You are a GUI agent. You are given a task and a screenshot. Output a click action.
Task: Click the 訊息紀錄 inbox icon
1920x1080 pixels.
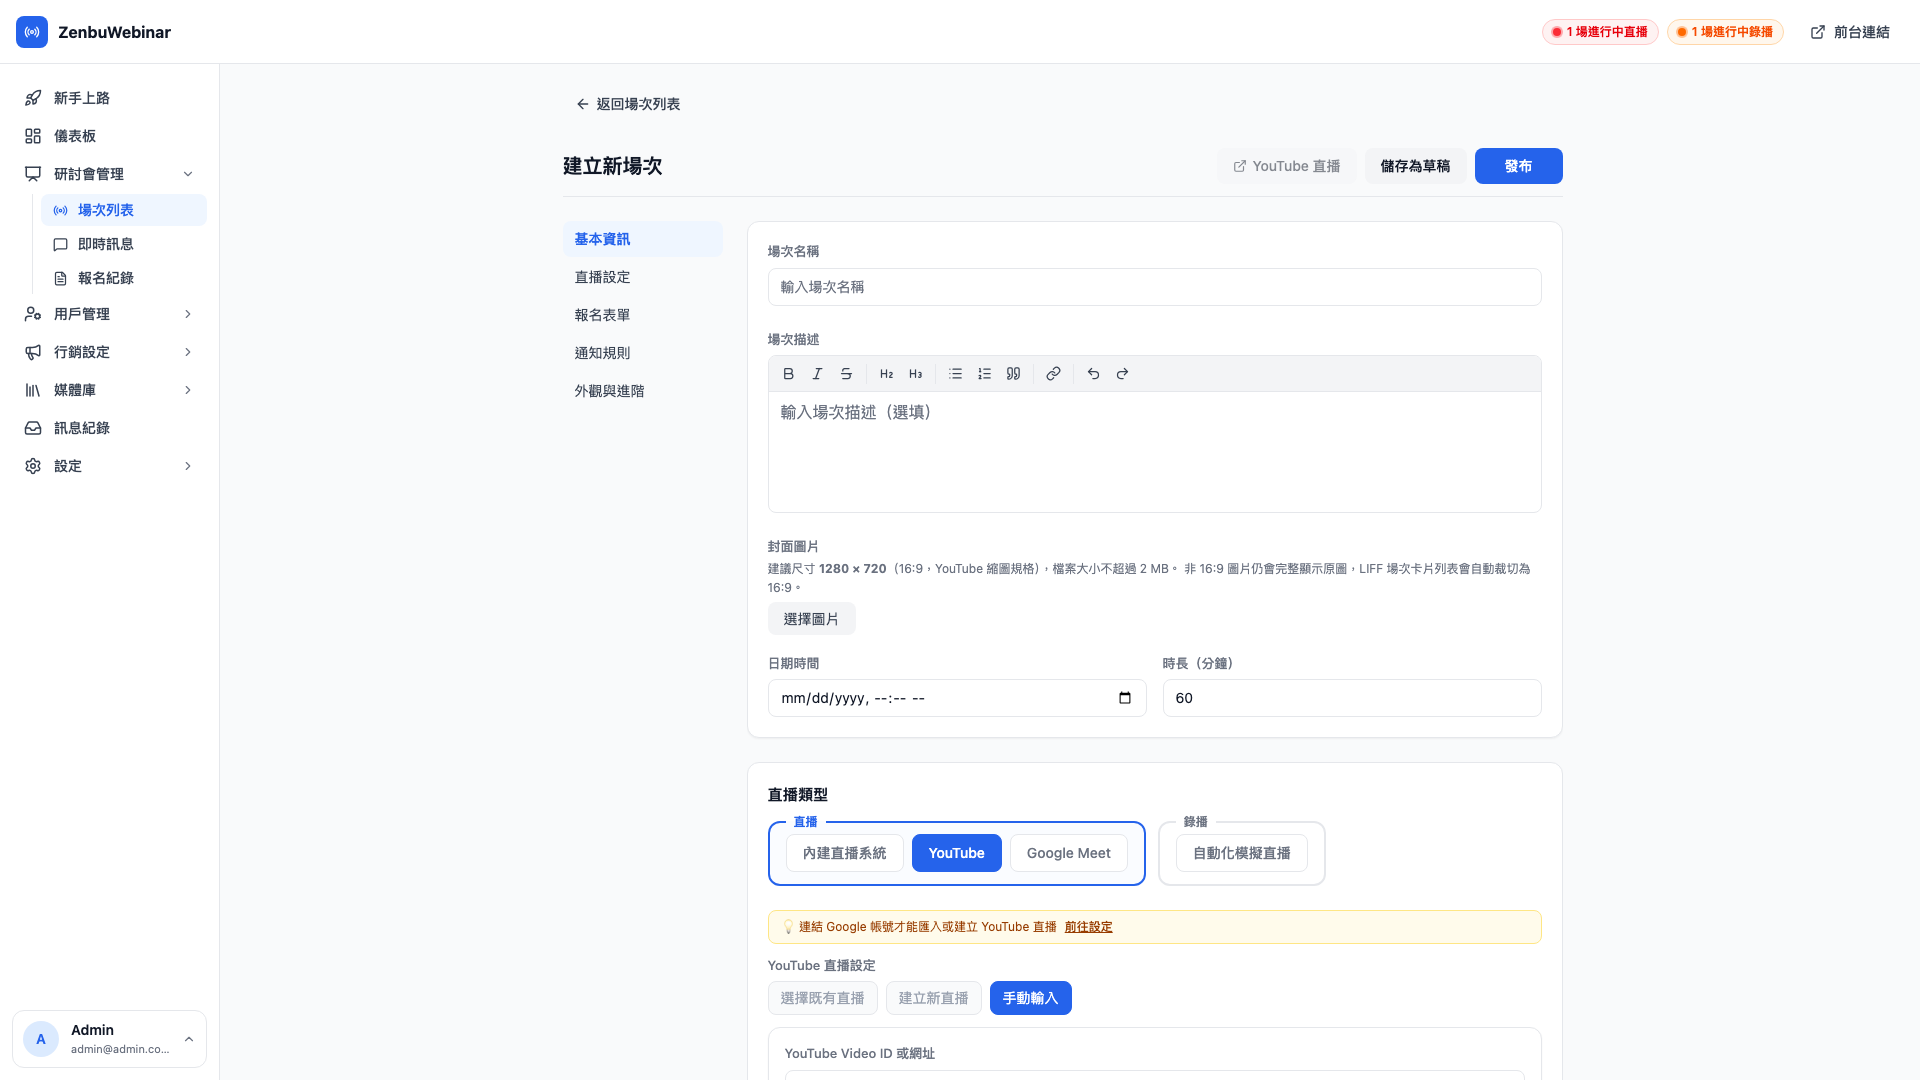click(x=33, y=428)
